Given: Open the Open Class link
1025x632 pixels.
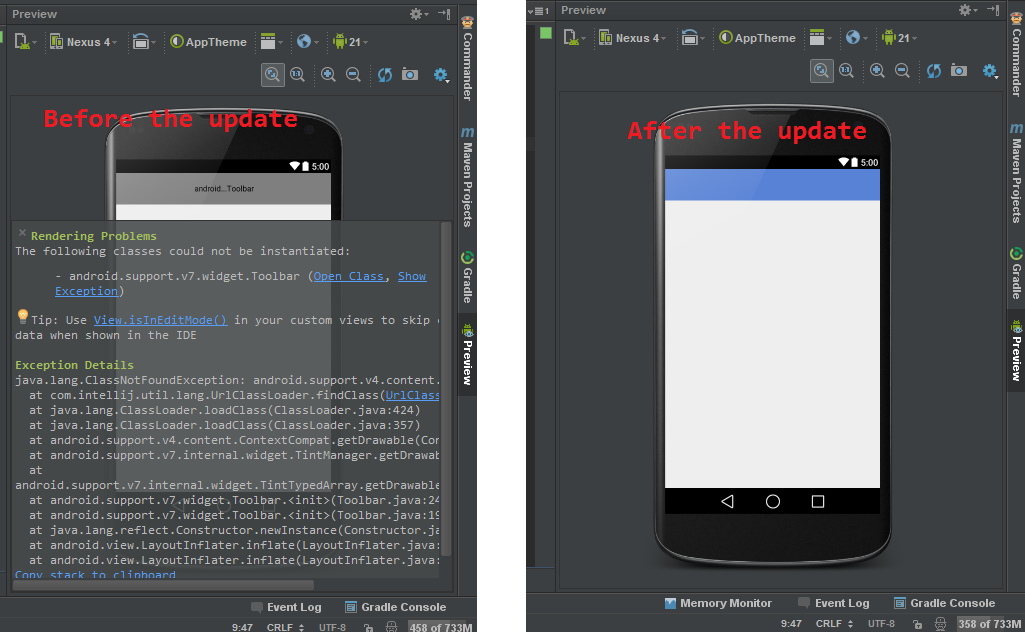Looking at the screenshot, I should point(348,276).
